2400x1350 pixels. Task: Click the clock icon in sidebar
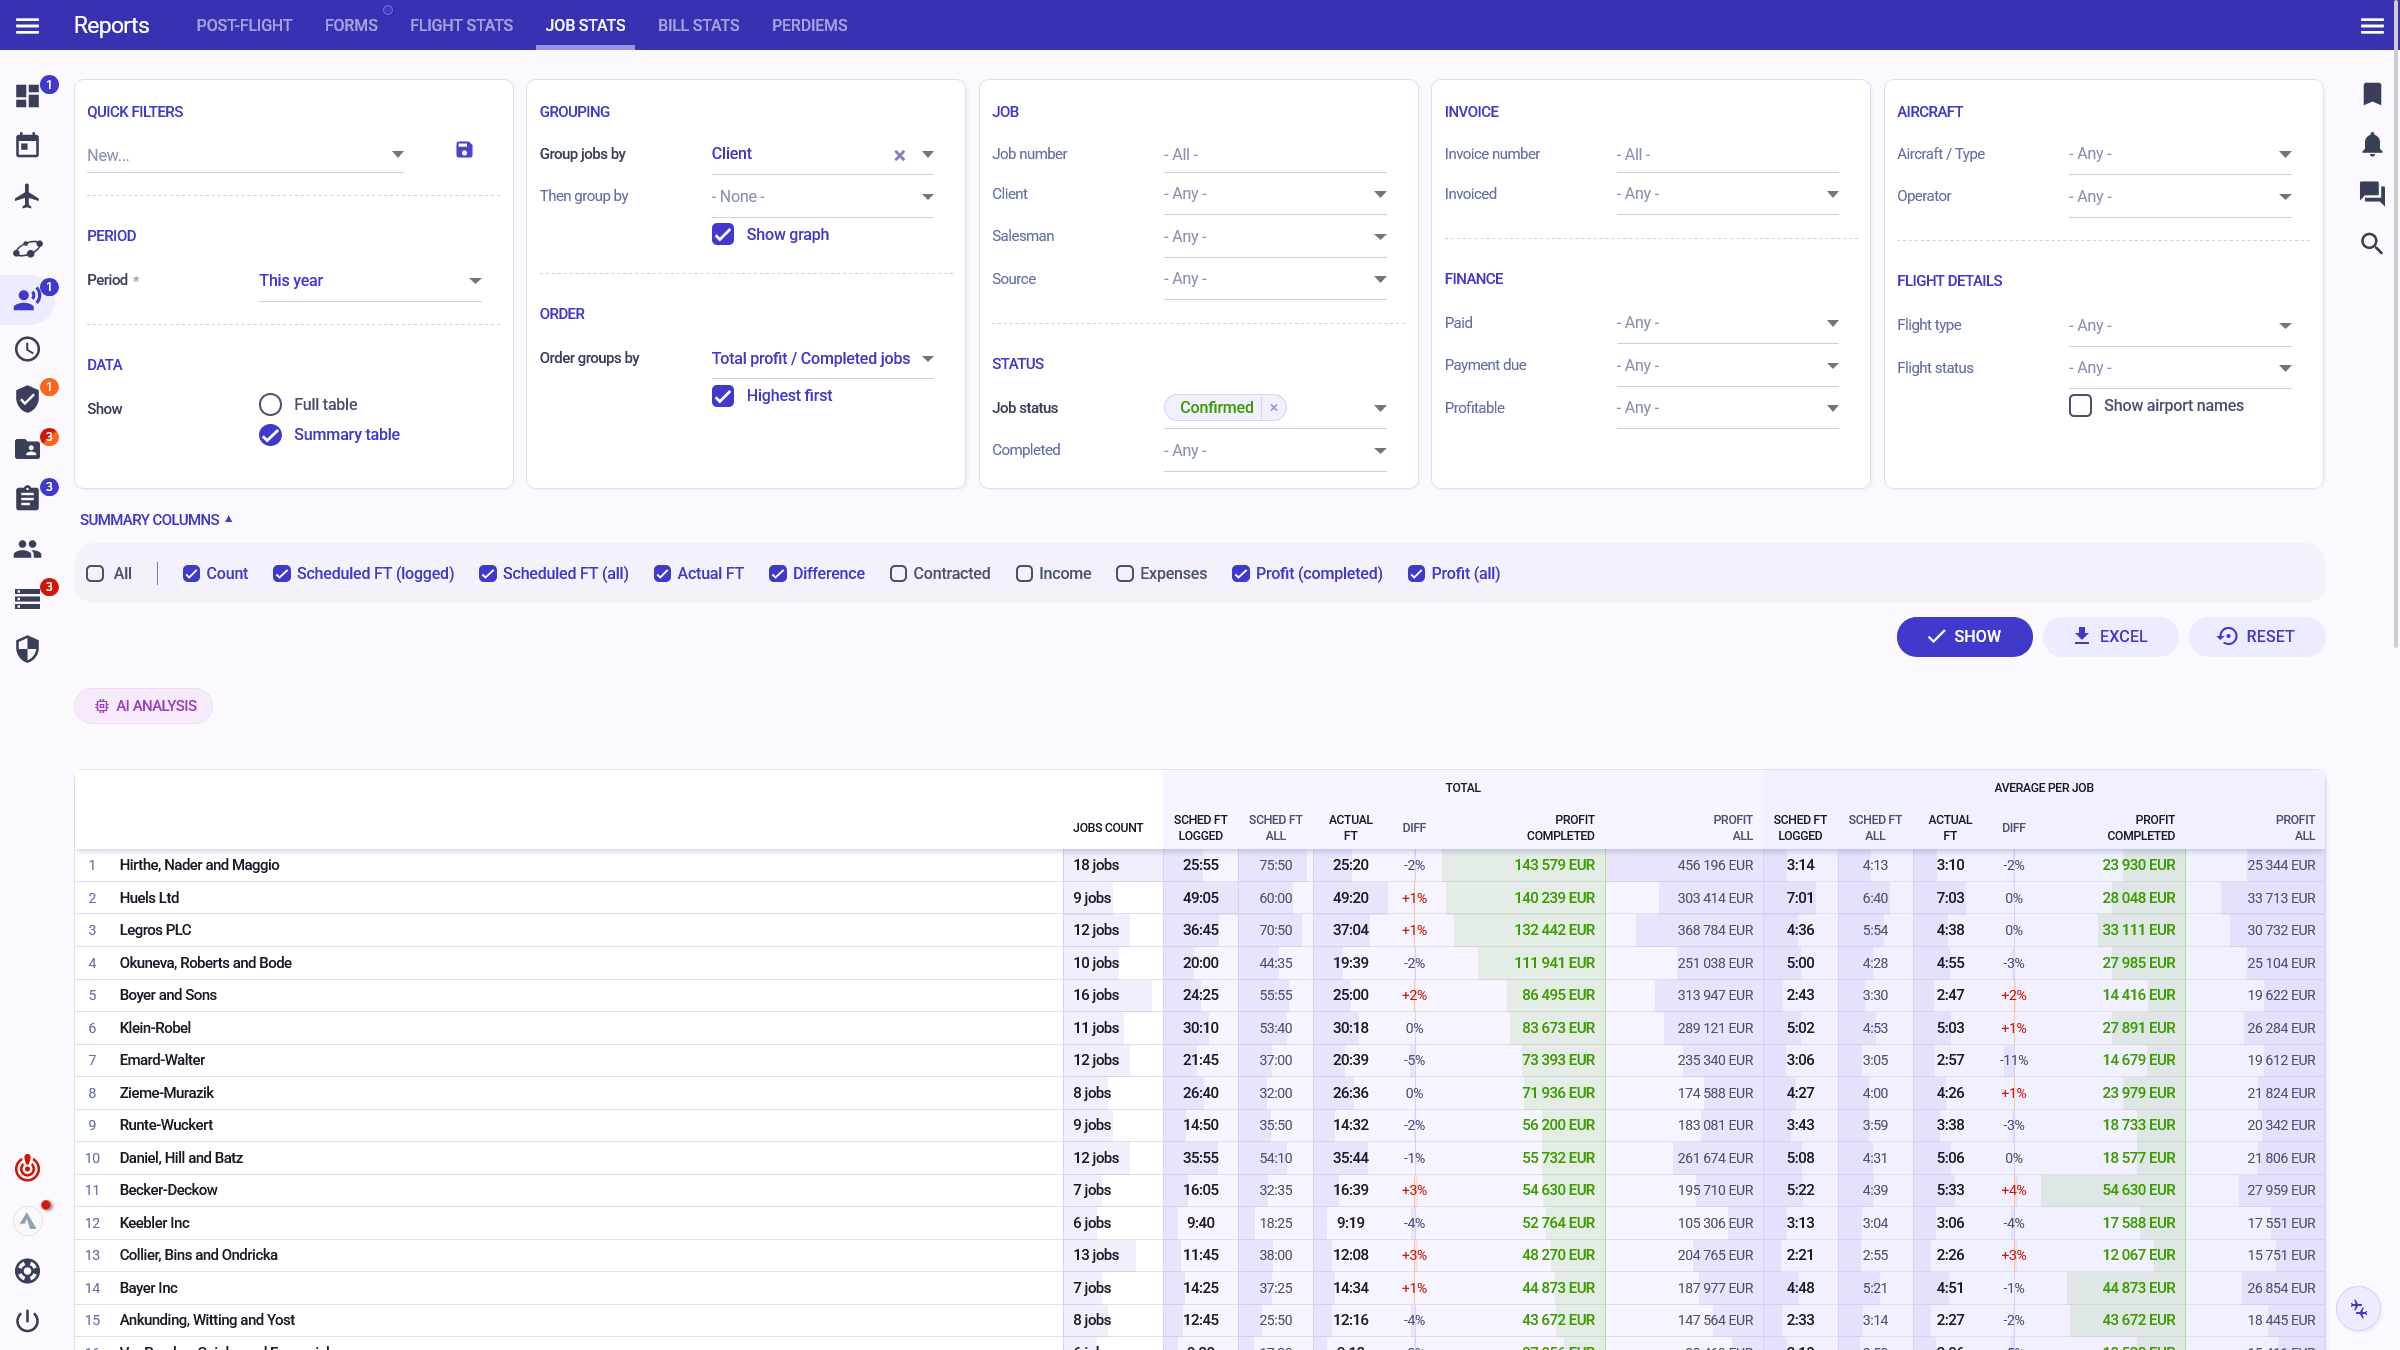(27, 349)
